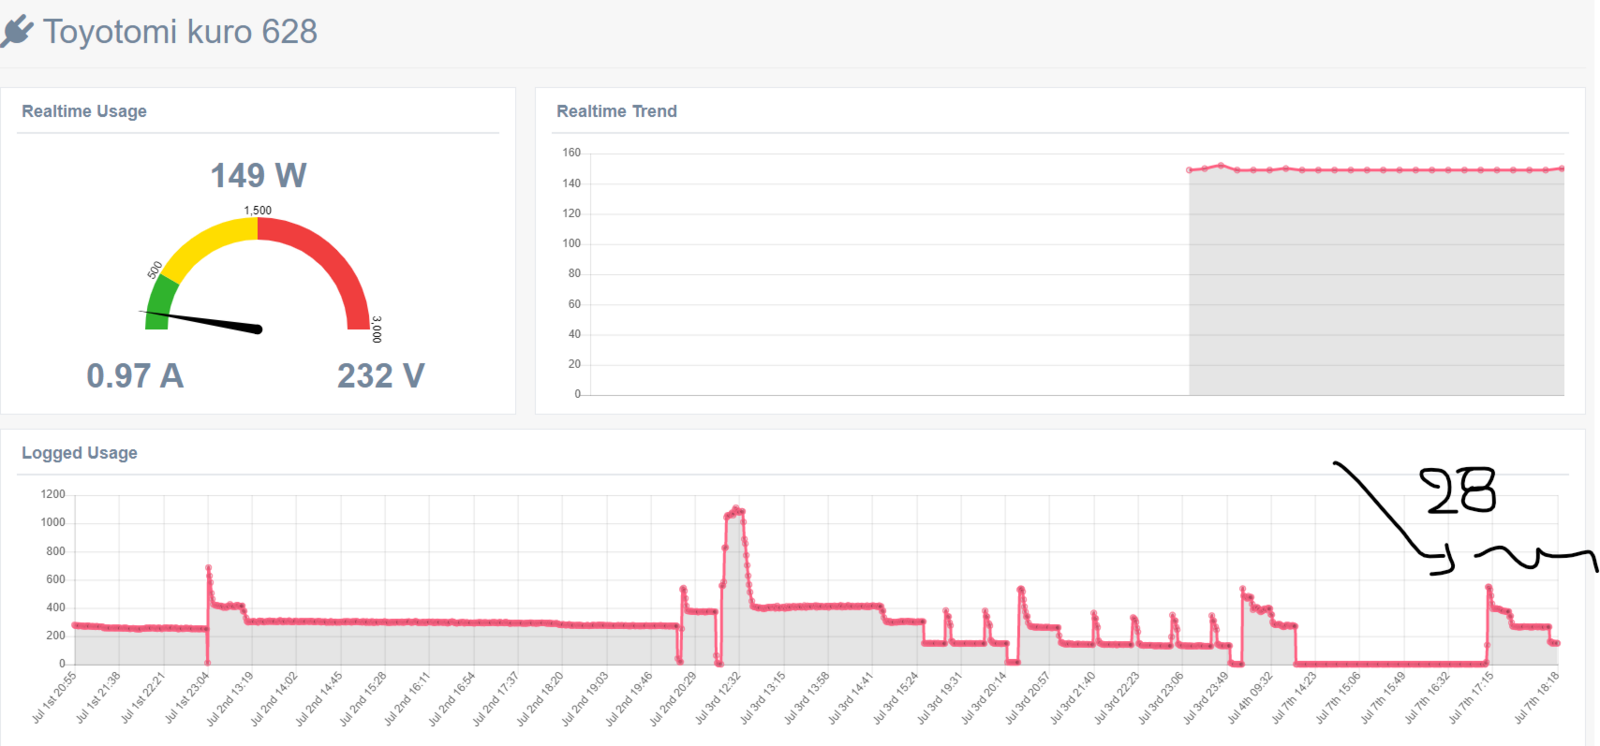Screen dimensions: 1600x746
Task: Click the 500 tick label on the gauge
Action: tap(155, 270)
